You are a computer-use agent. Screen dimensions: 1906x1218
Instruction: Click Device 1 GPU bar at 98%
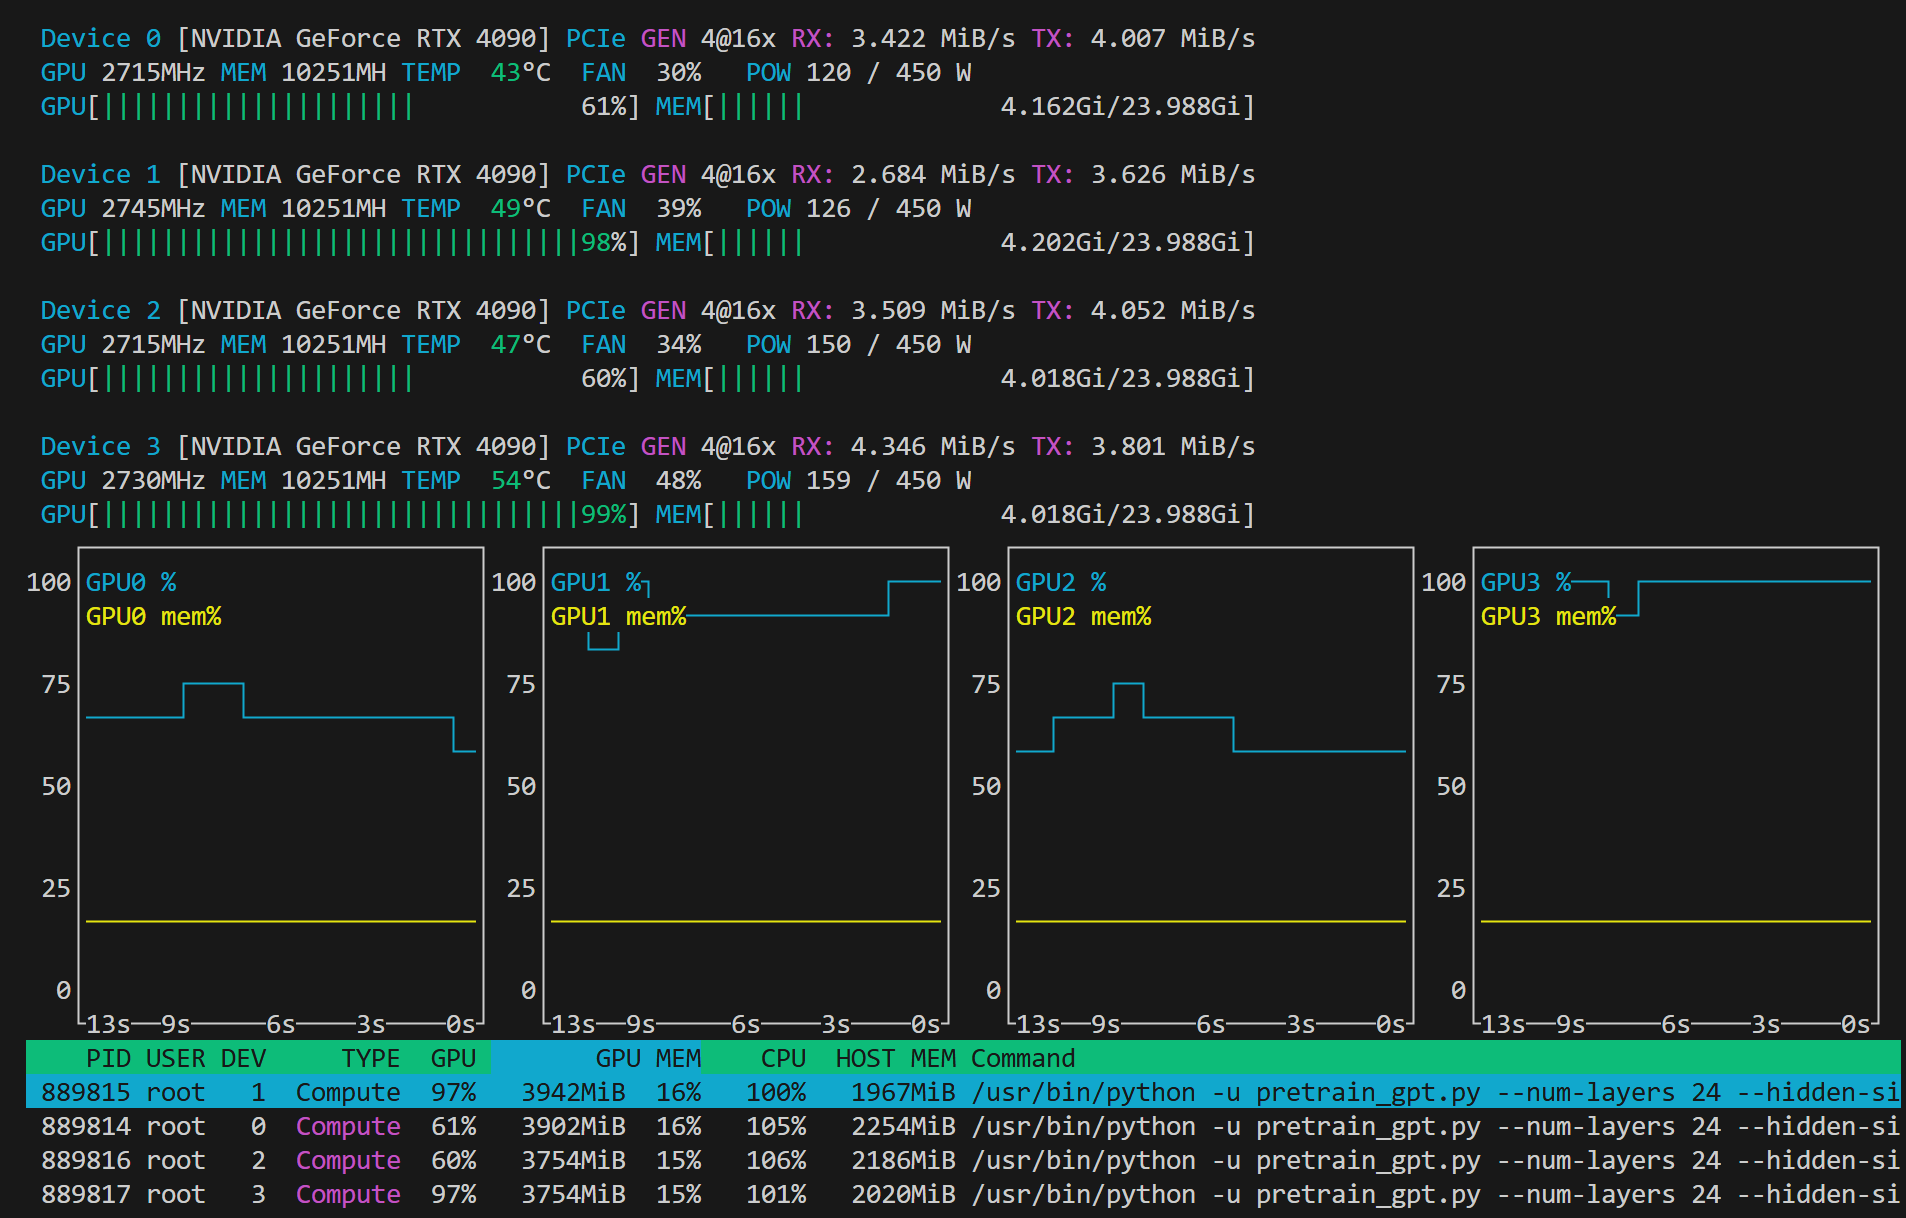[340, 243]
